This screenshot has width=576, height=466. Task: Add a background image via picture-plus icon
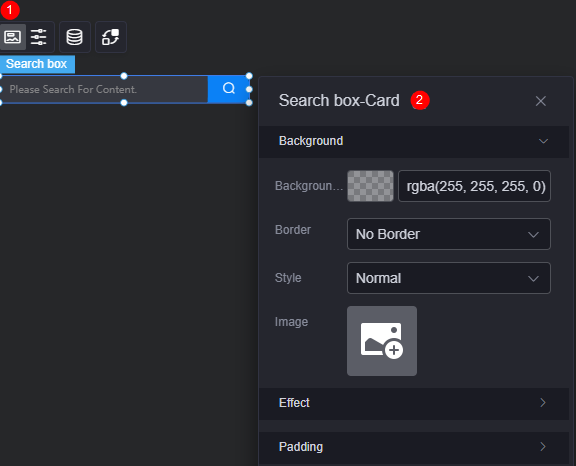pyautogui.click(x=382, y=341)
